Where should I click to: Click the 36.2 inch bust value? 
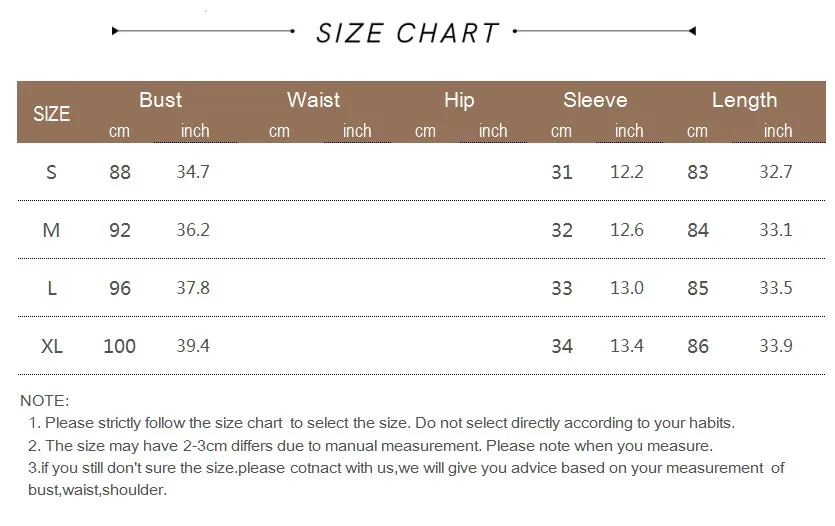click(x=192, y=230)
